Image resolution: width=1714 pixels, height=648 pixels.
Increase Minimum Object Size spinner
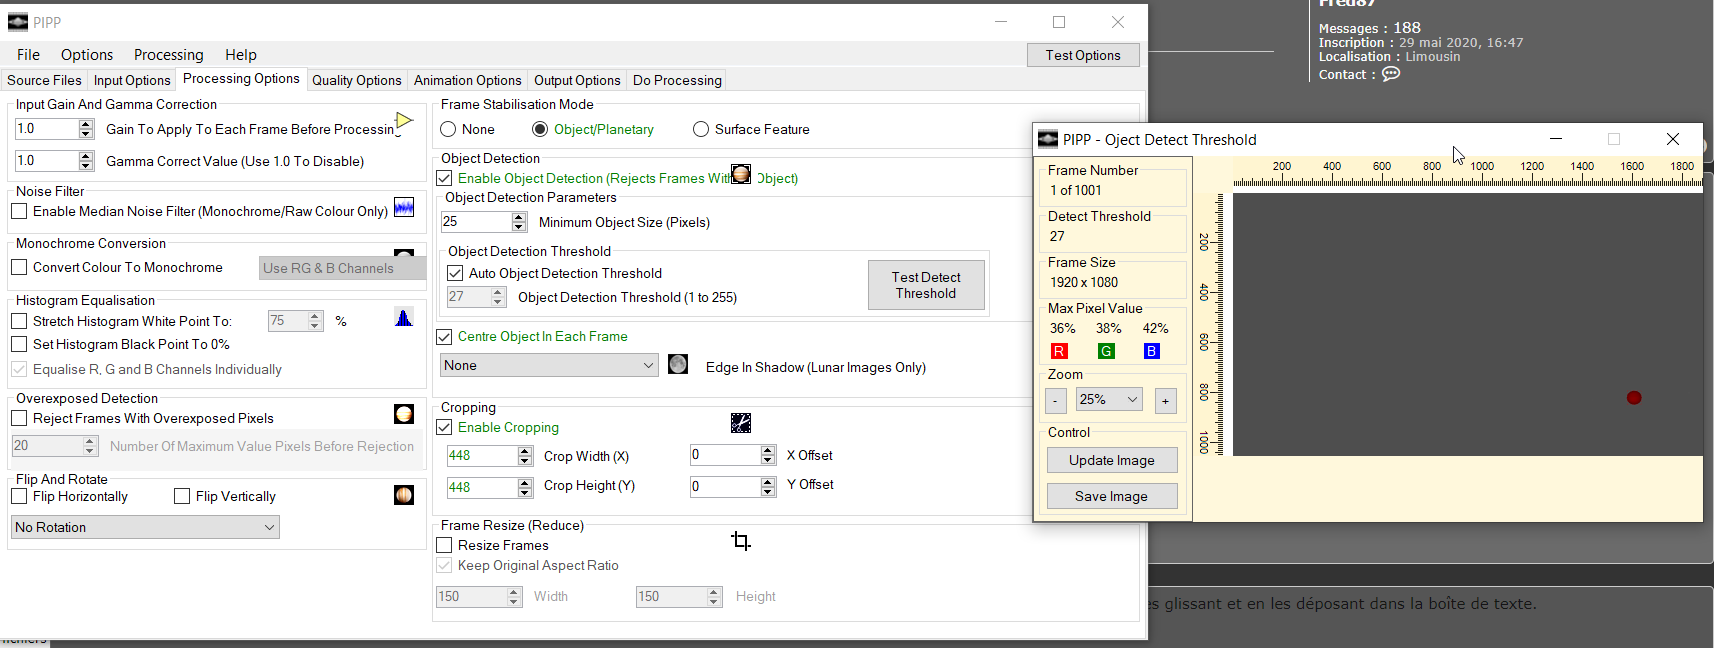pyautogui.click(x=518, y=217)
